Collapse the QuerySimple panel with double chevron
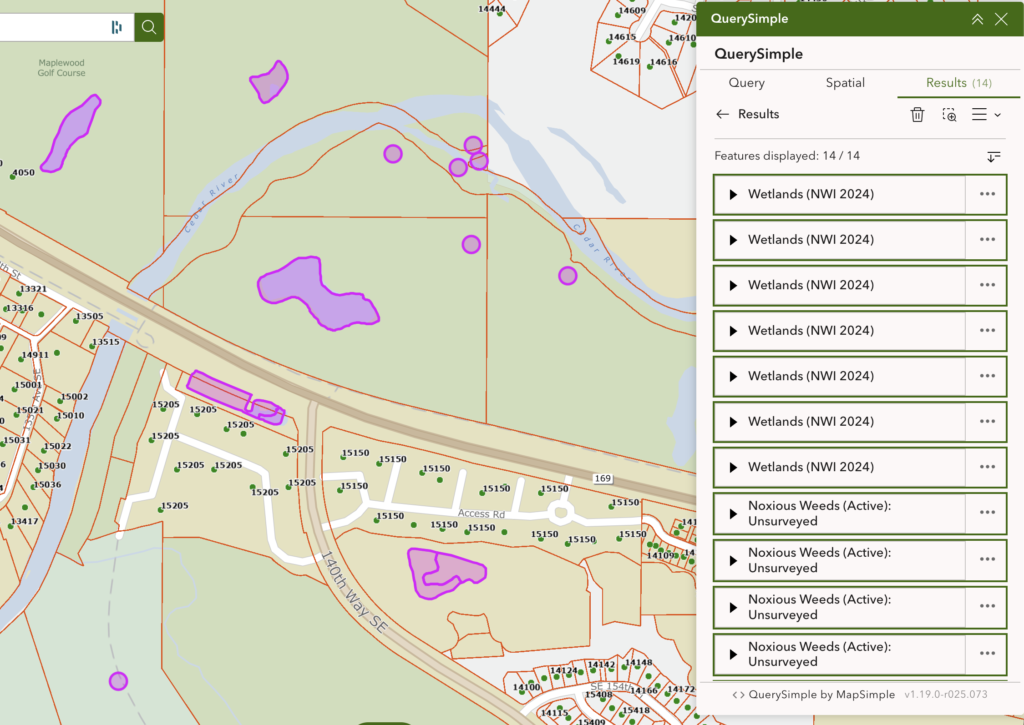Viewport: 1024px width, 725px height. pos(977,19)
